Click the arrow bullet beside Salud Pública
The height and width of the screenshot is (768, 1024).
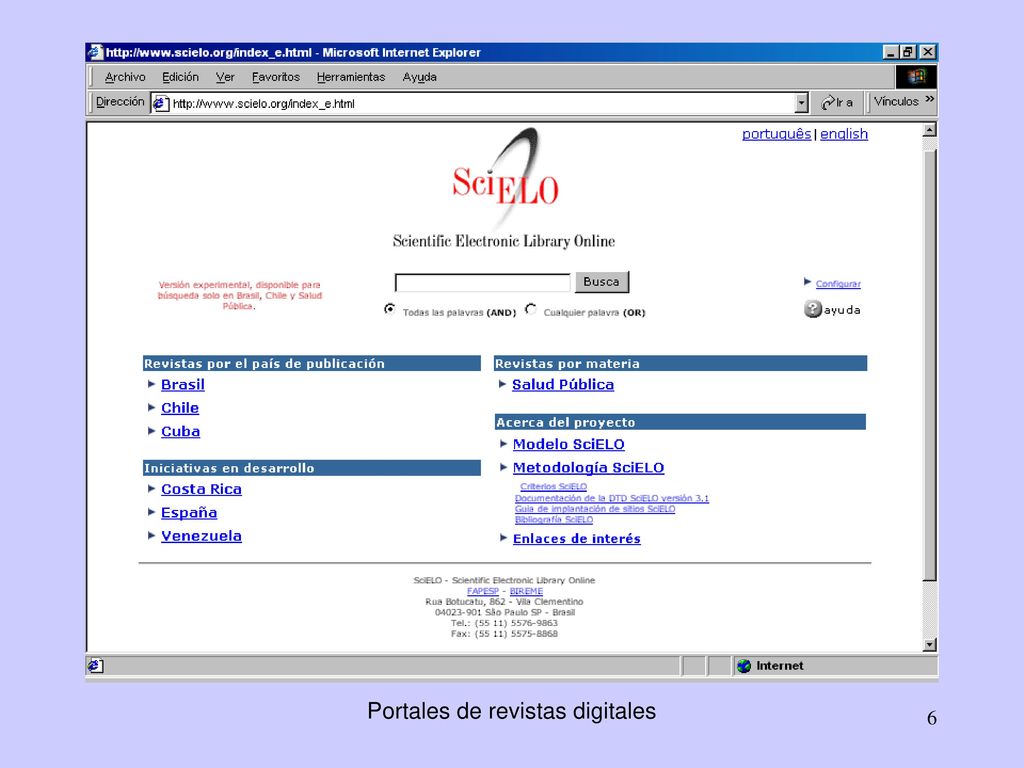(503, 384)
